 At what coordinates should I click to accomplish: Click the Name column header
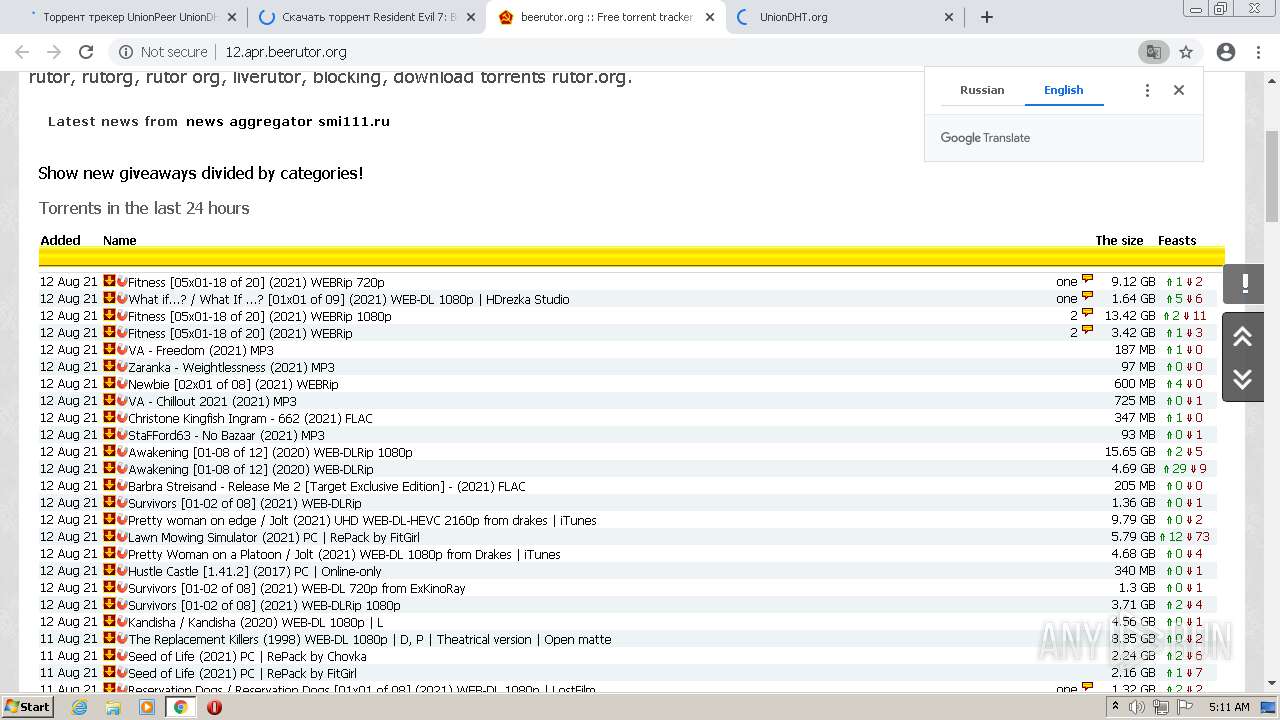coord(119,240)
